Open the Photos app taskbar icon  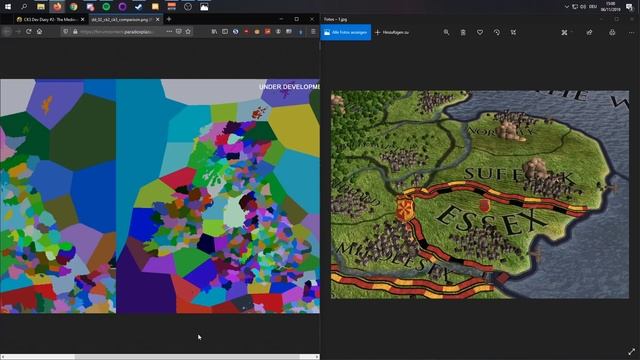pyautogui.click(x=204, y=7)
